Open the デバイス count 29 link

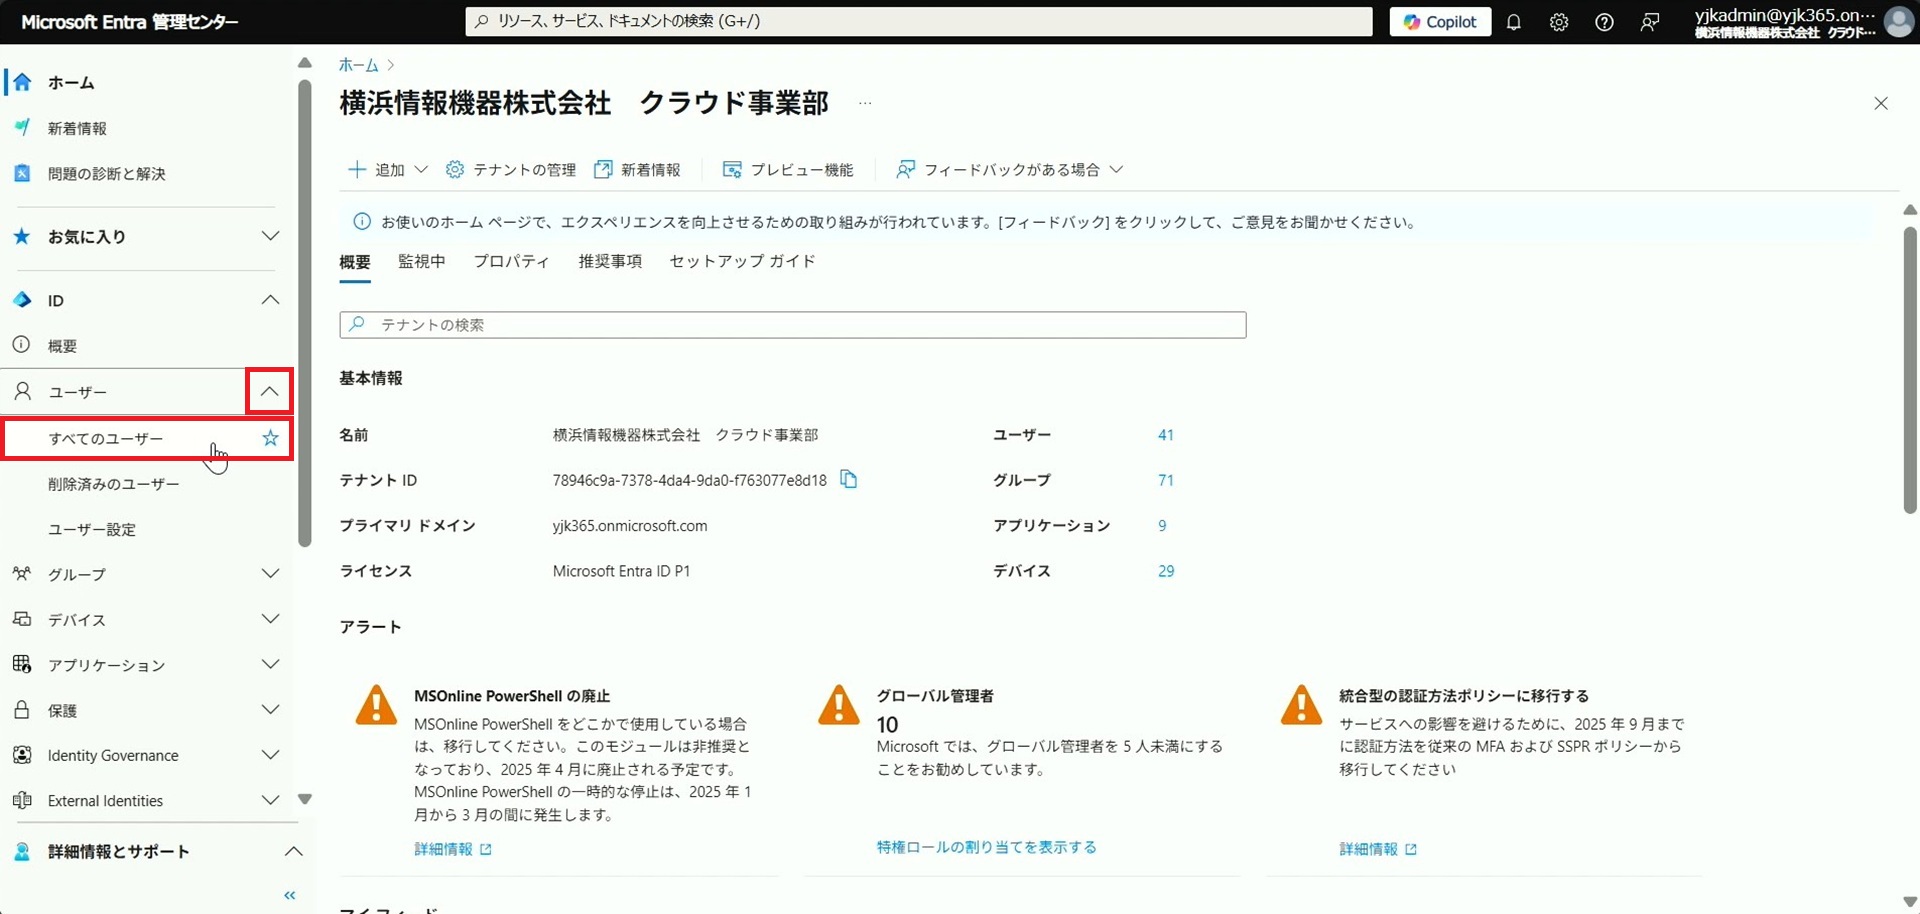1166,571
